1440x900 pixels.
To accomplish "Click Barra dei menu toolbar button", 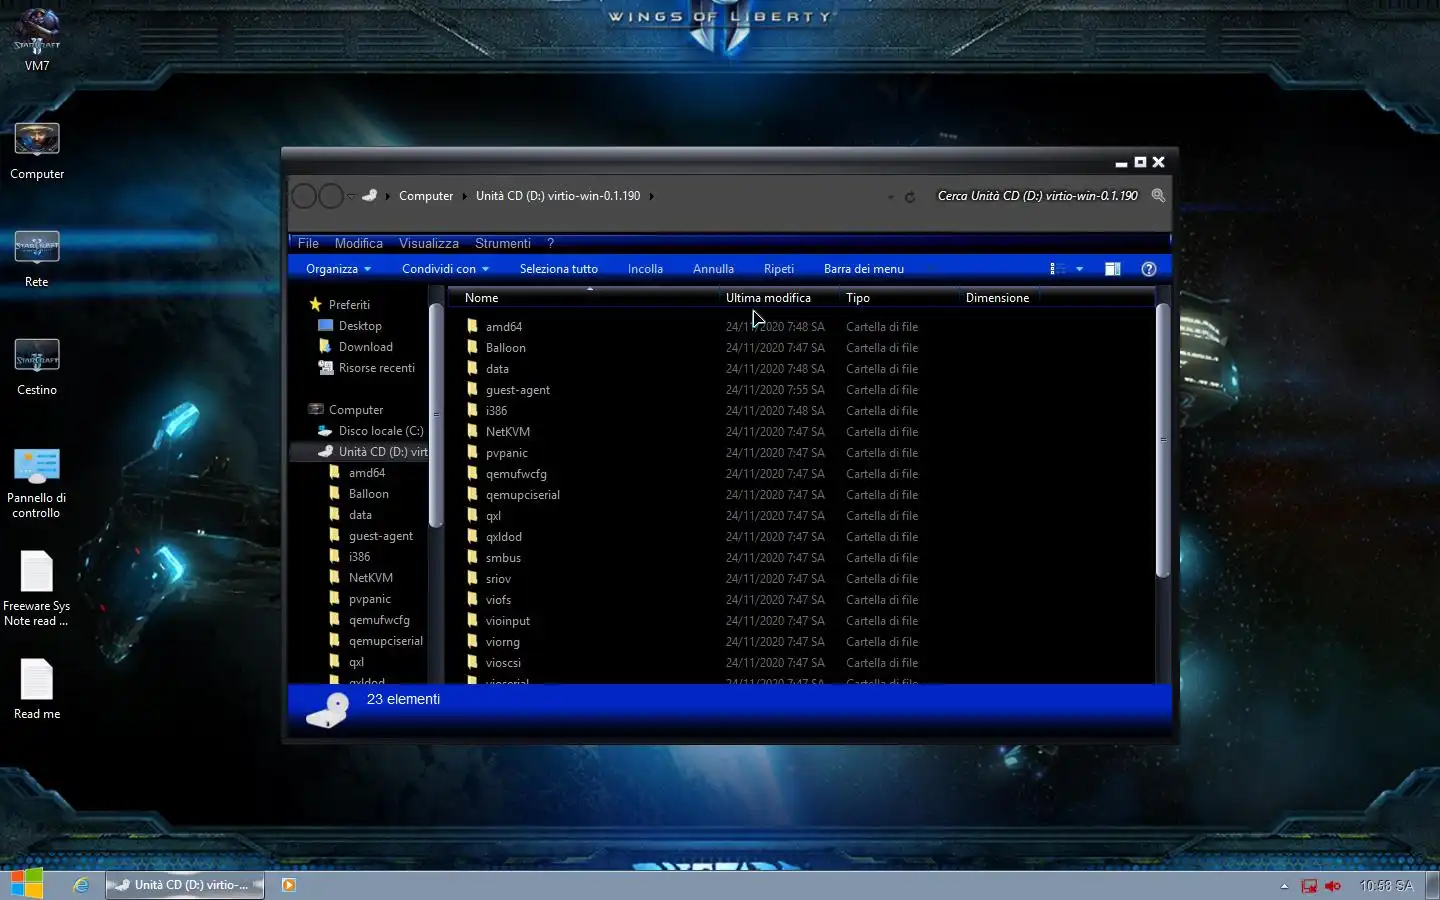I will click(864, 269).
